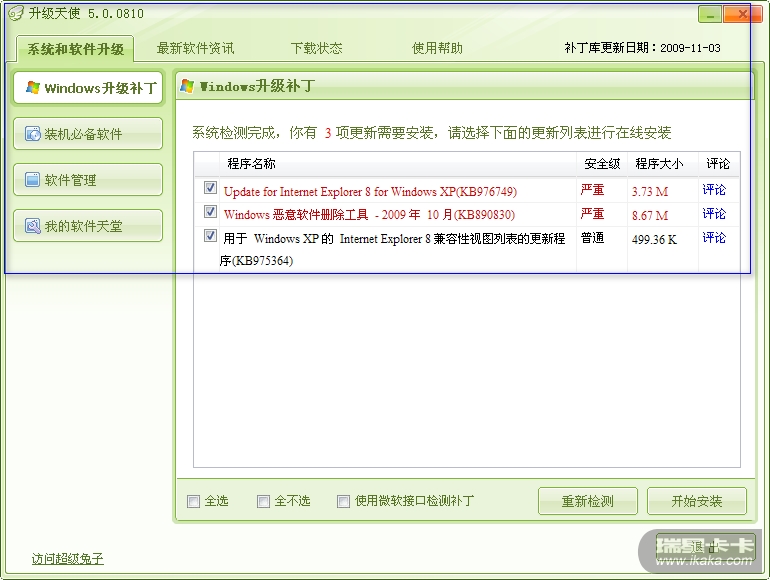Open the 使用帮助 tab
The height and width of the screenshot is (580, 770).
[x=437, y=48]
